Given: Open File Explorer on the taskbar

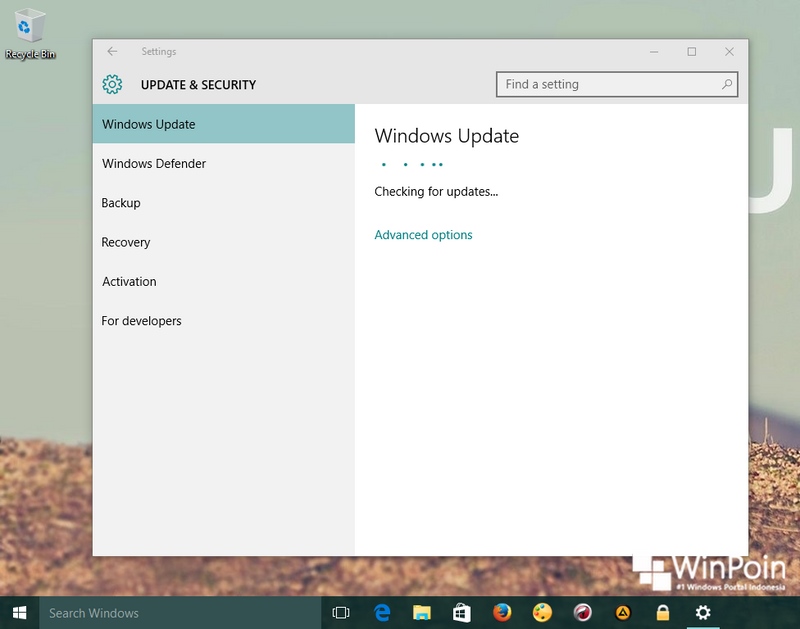Looking at the screenshot, I should [x=422, y=613].
